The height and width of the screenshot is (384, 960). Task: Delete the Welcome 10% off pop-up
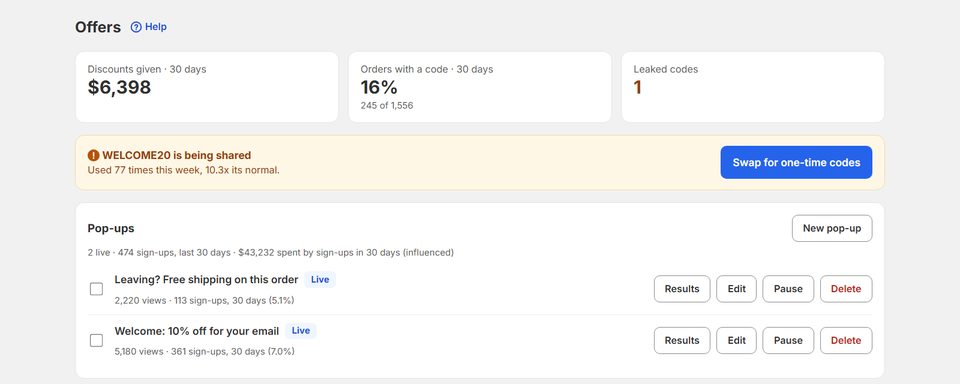(846, 341)
